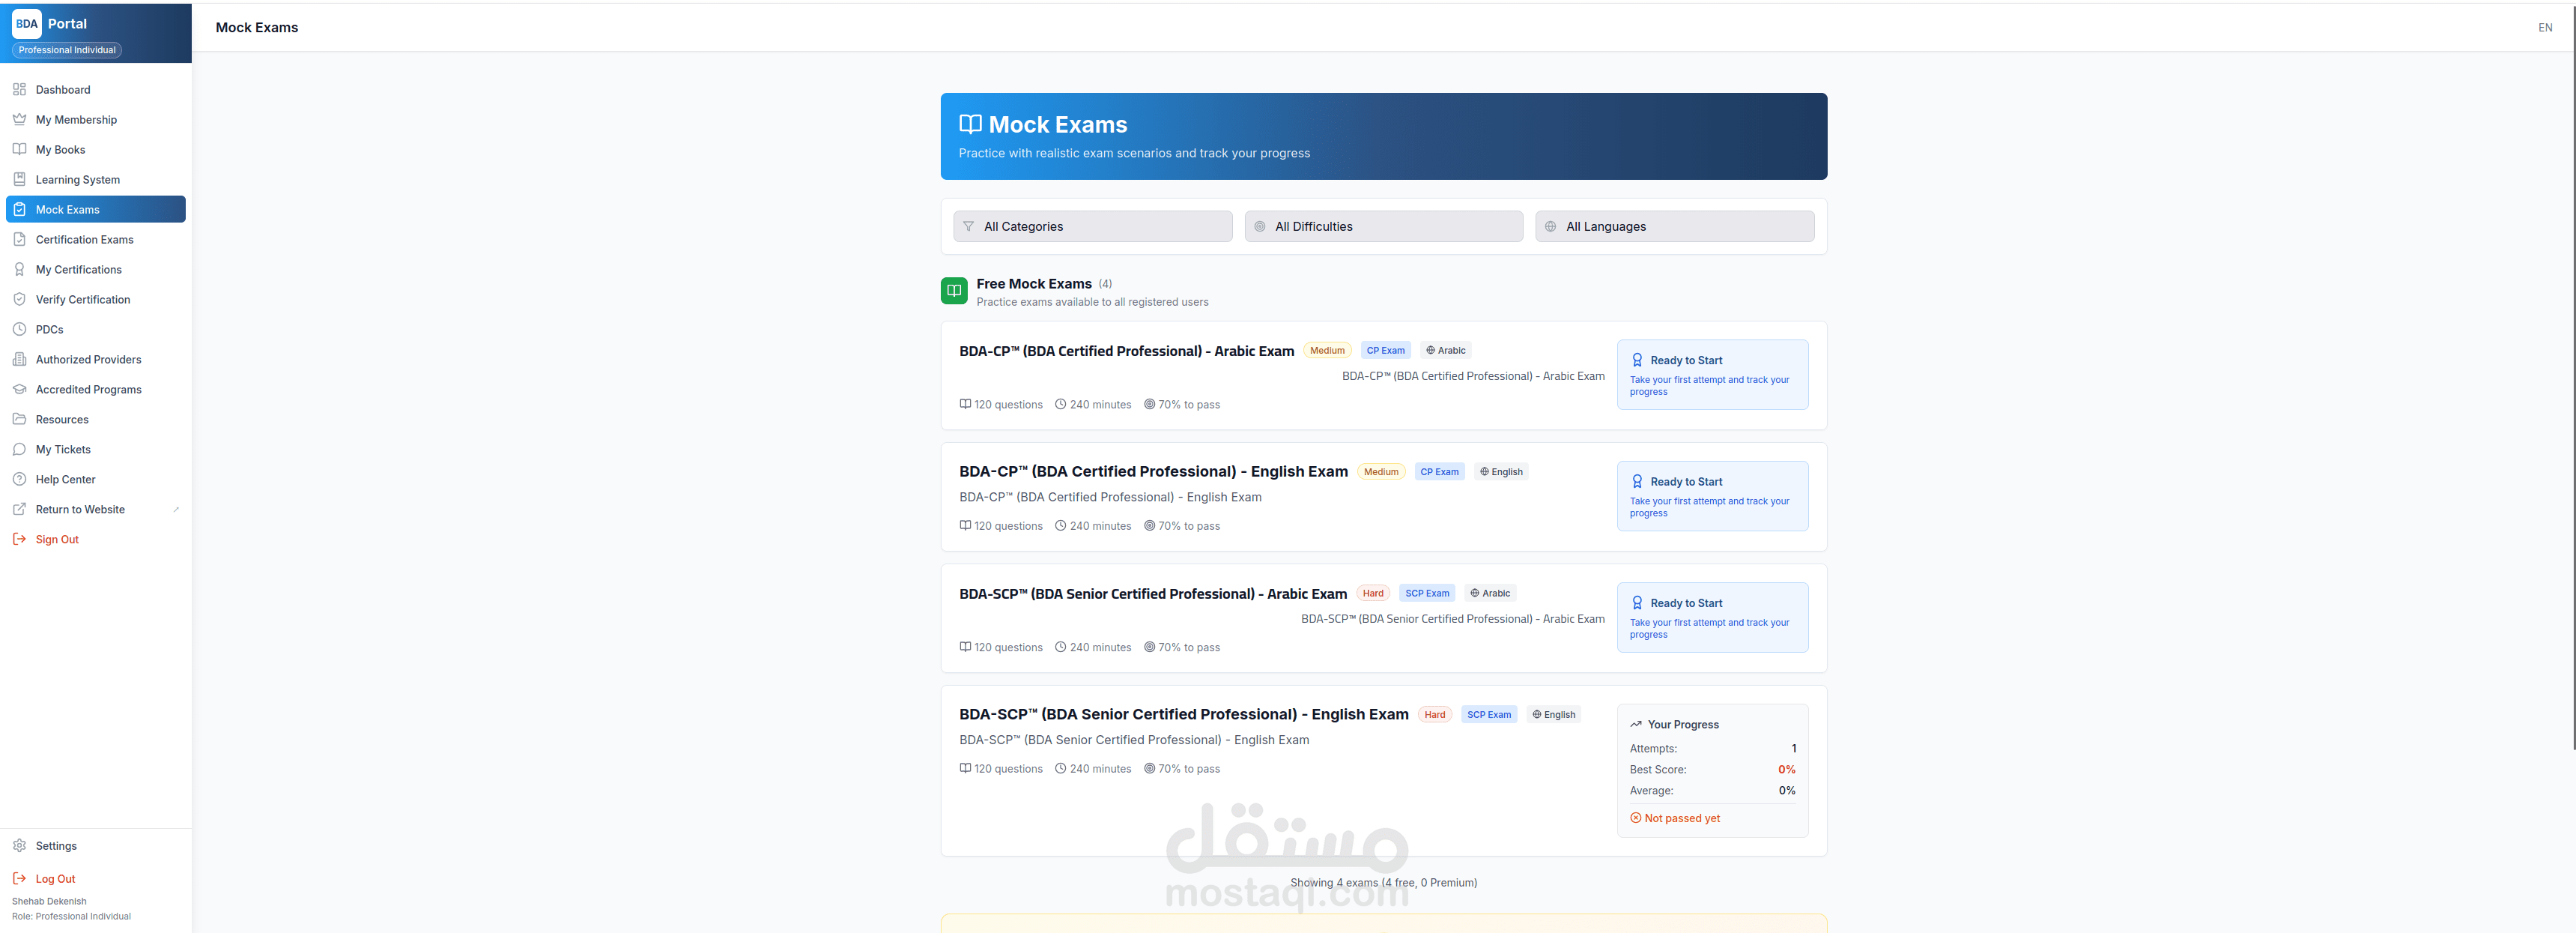
Task: Click the My Books book icon
Action: coord(19,149)
